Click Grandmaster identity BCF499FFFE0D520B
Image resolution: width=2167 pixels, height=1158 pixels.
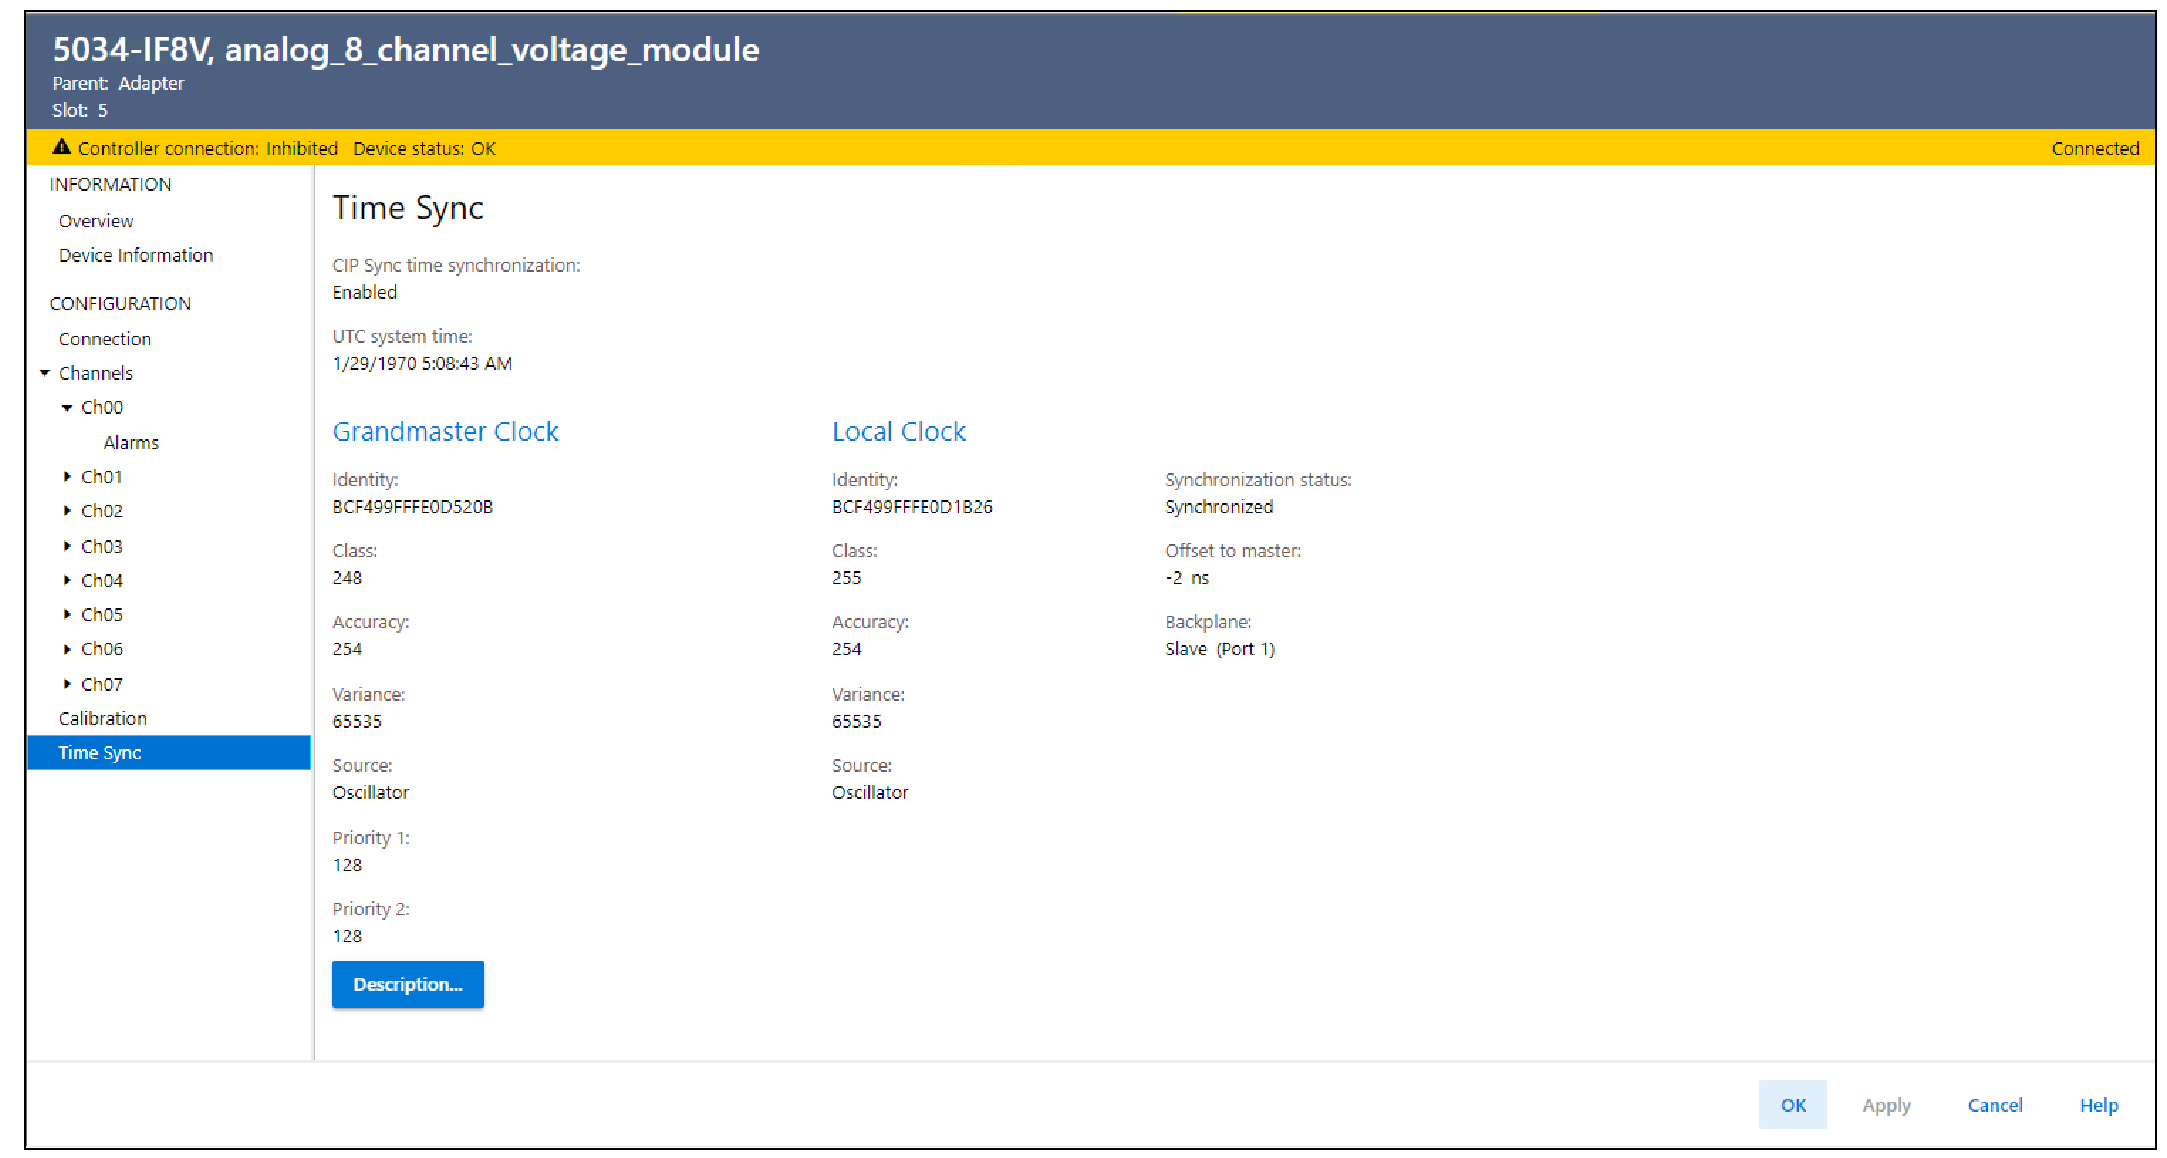(x=413, y=506)
